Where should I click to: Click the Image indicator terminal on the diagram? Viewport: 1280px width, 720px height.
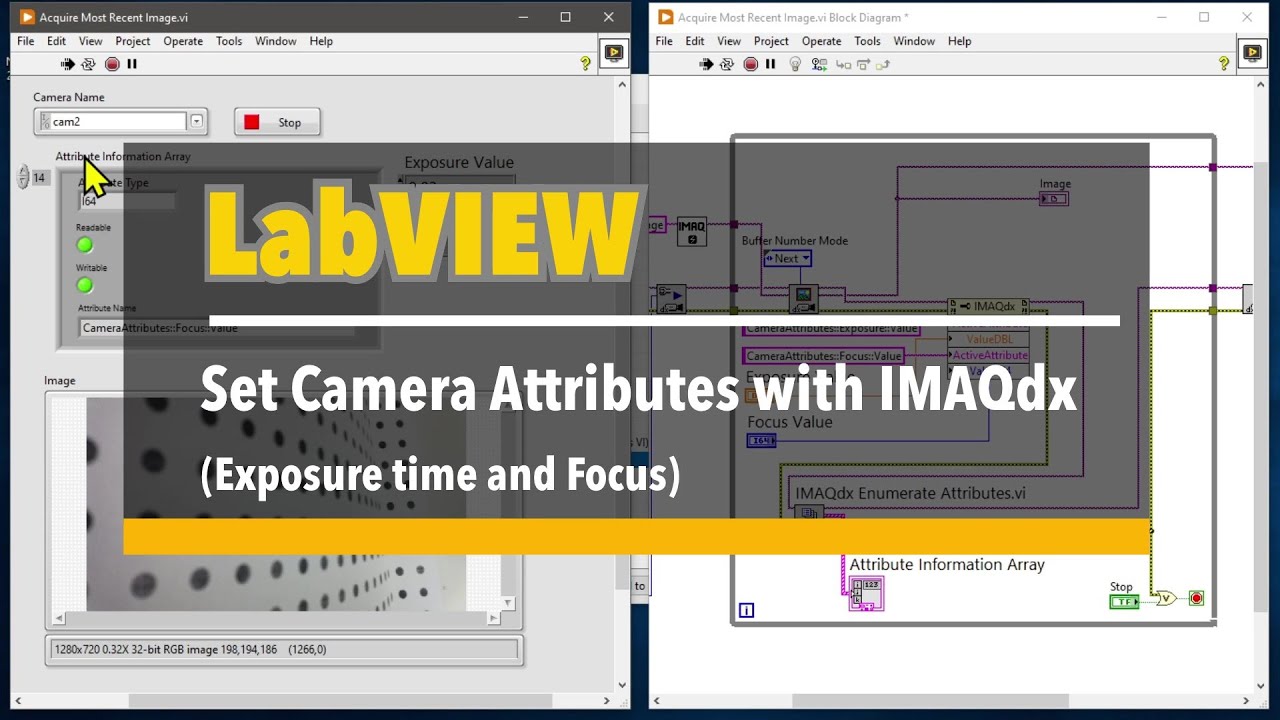coord(1054,199)
